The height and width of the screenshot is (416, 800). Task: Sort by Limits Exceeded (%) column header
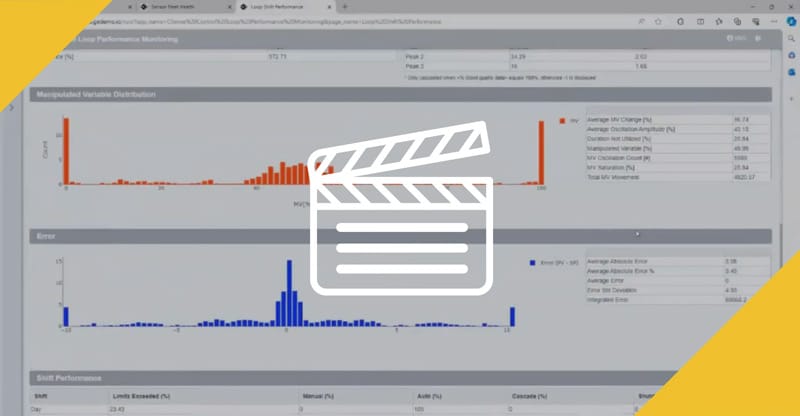click(141, 396)
